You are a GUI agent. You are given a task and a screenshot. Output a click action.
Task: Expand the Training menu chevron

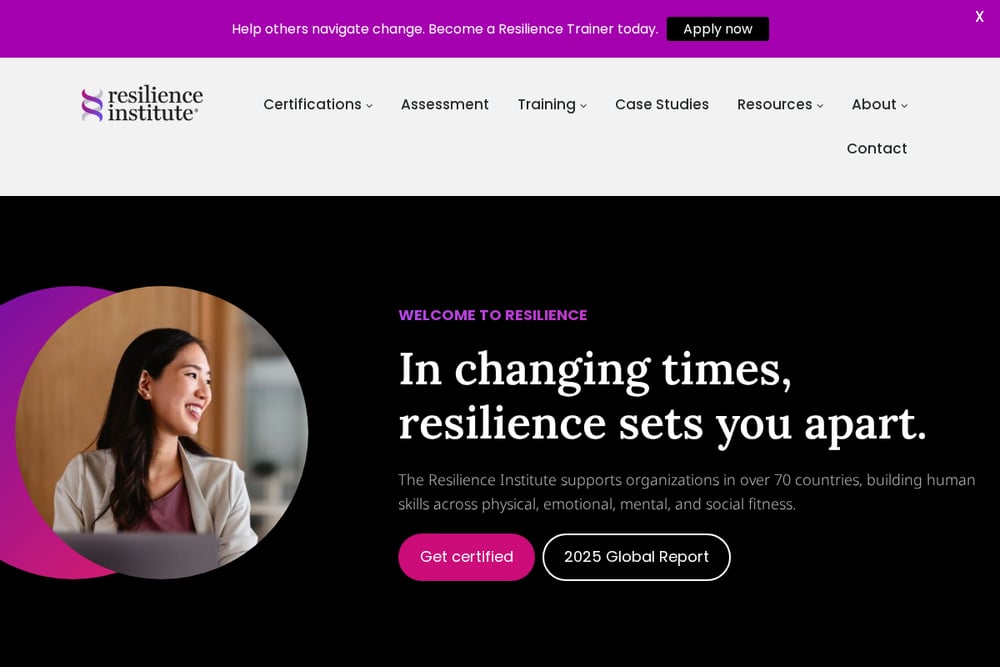(x=584, y=106)
